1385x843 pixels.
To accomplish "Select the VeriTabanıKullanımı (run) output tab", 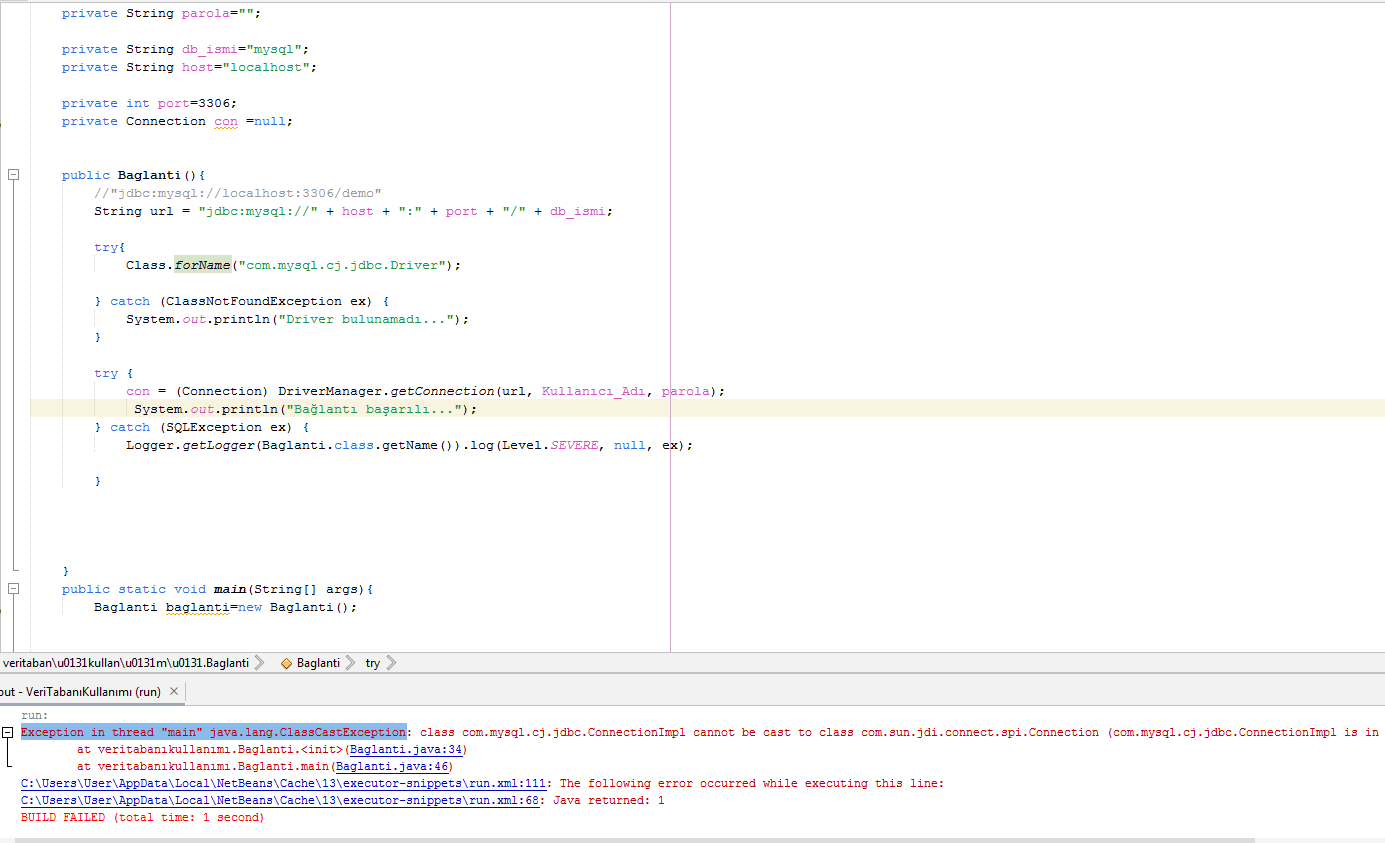I will click(x=80, y=691).
